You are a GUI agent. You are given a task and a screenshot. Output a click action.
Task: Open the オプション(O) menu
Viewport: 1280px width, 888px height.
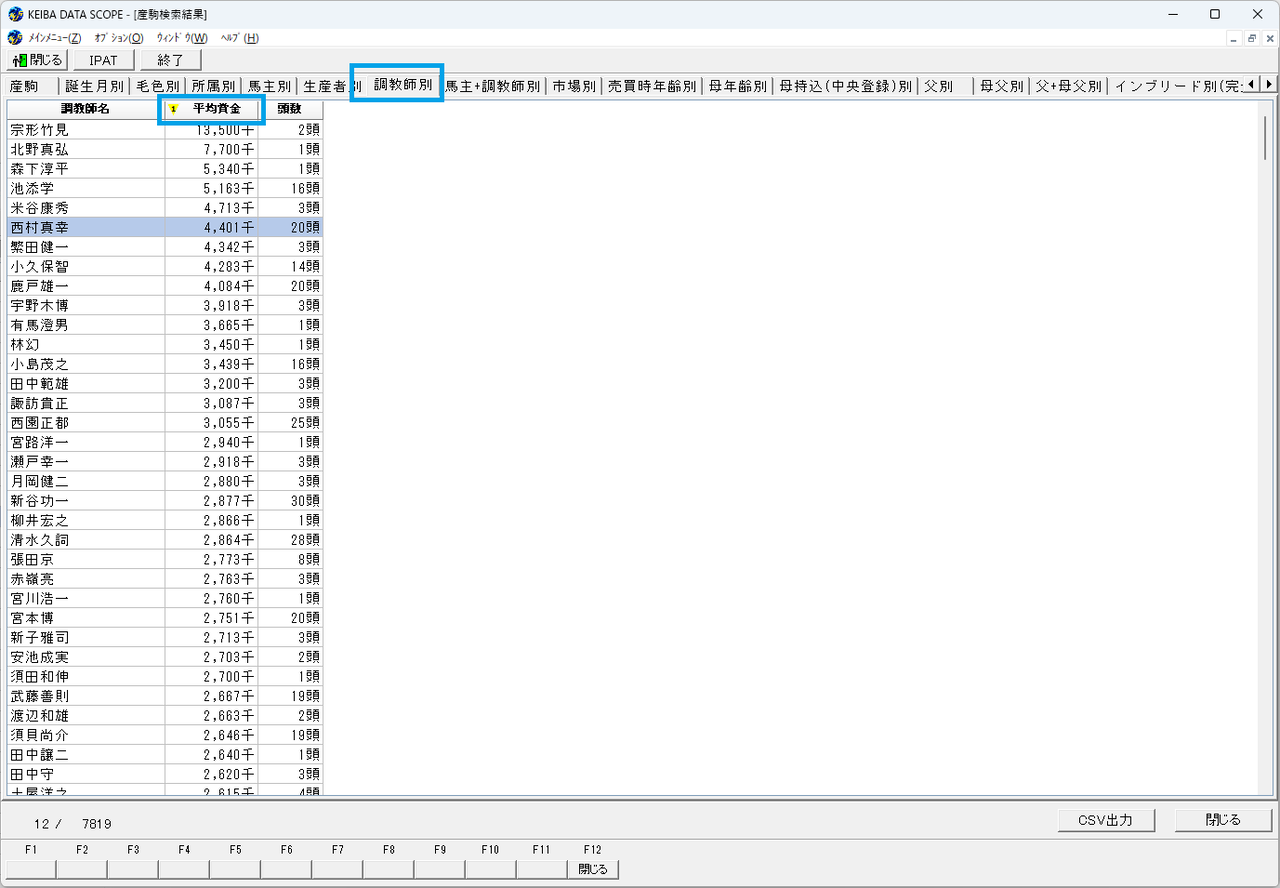pyautogui.click(x=119, y=38)
